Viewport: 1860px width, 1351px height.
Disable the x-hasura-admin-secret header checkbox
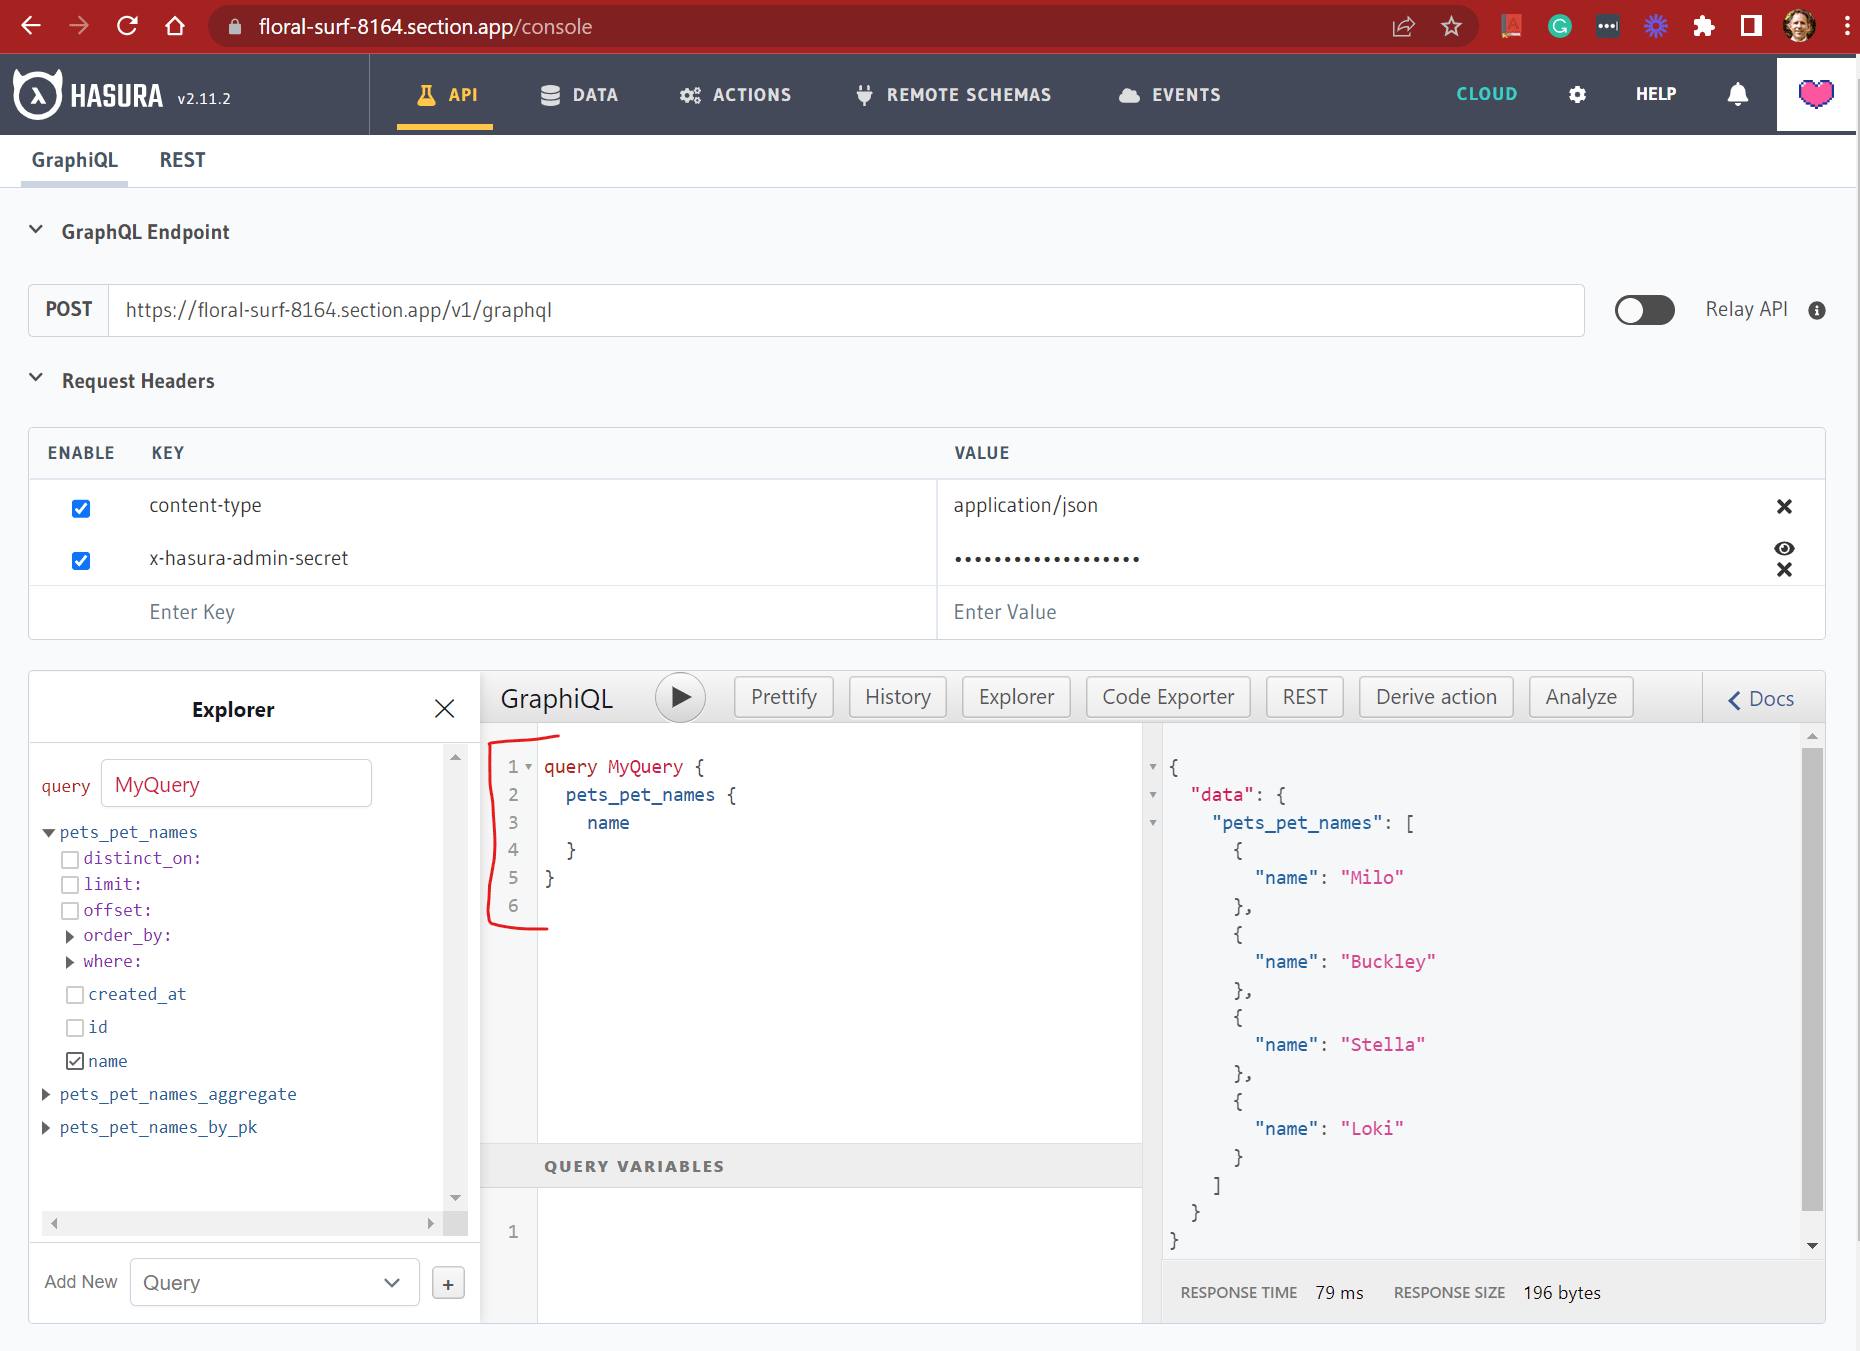pos(81,560)
